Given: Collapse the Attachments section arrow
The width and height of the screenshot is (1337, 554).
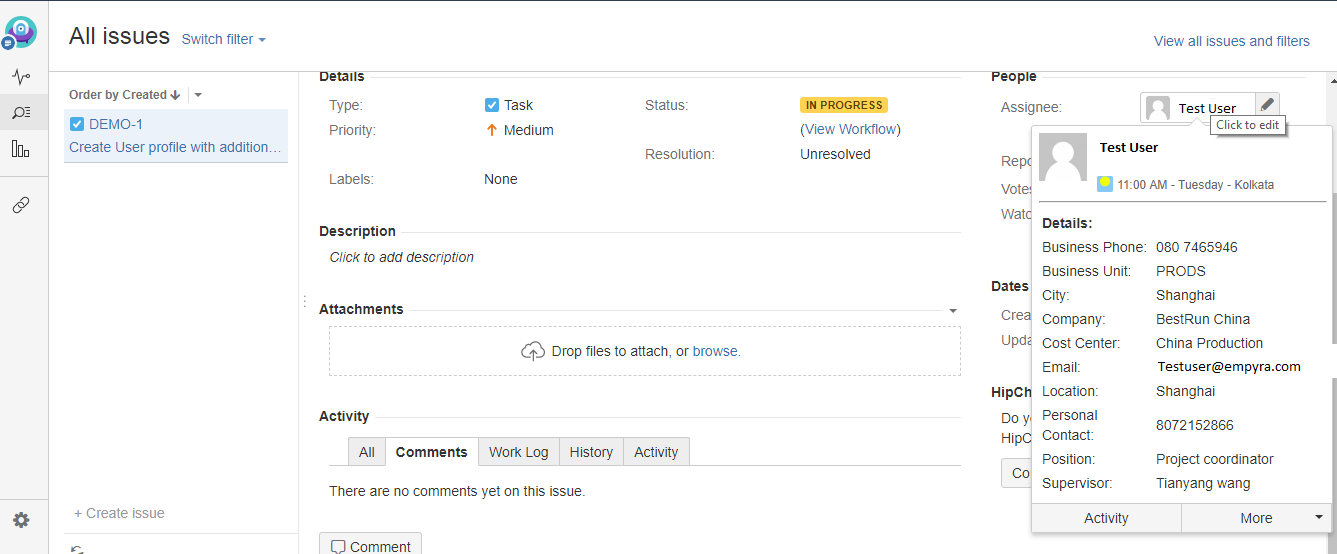Looking at the screenshot, I should tap(953, 310).
